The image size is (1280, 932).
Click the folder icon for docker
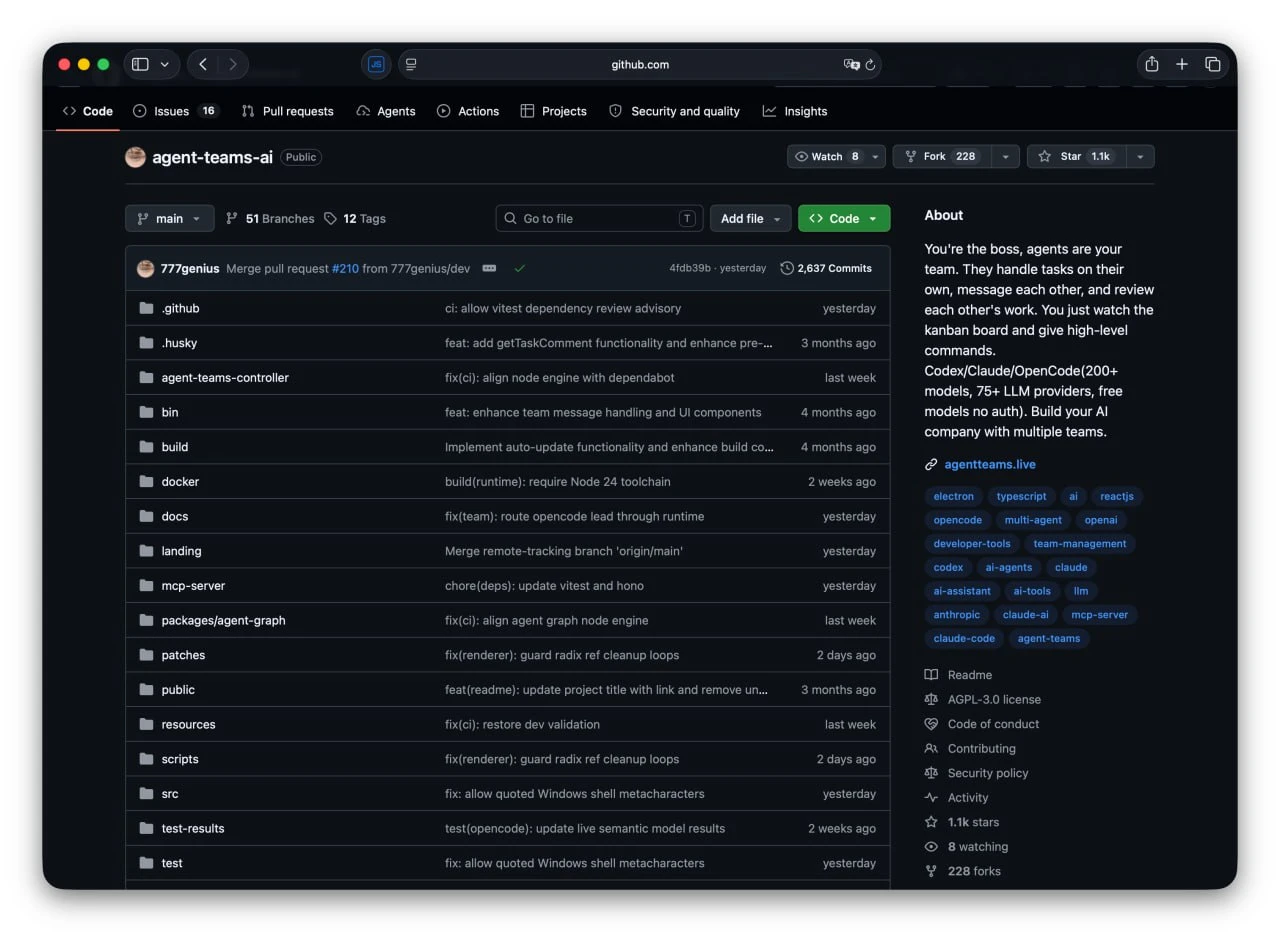point(146,482)
